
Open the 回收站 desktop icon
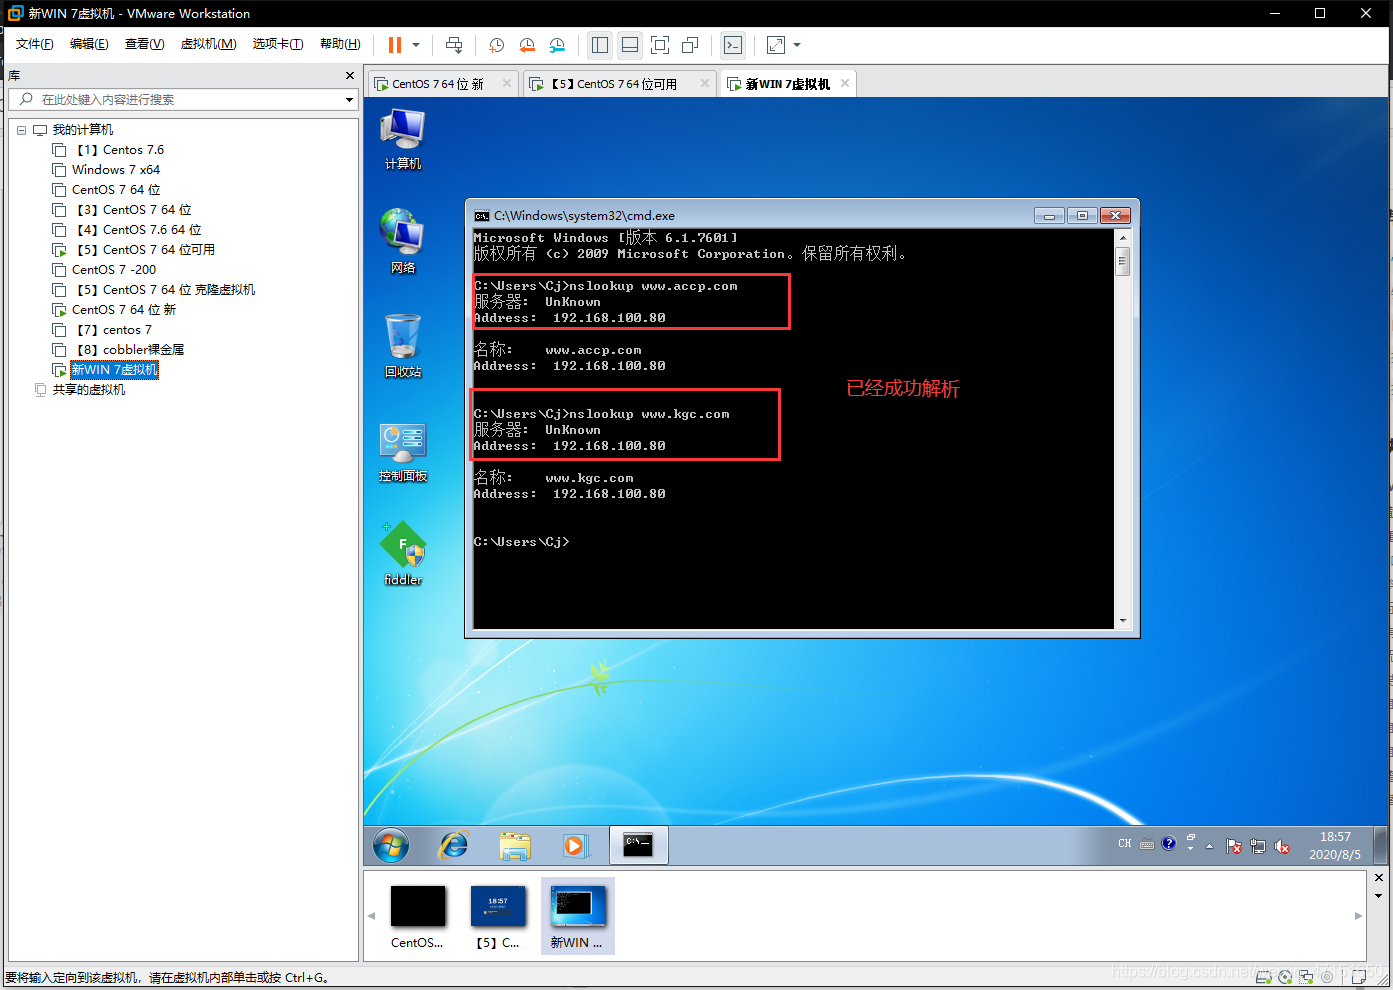click(x=403, y=346)
